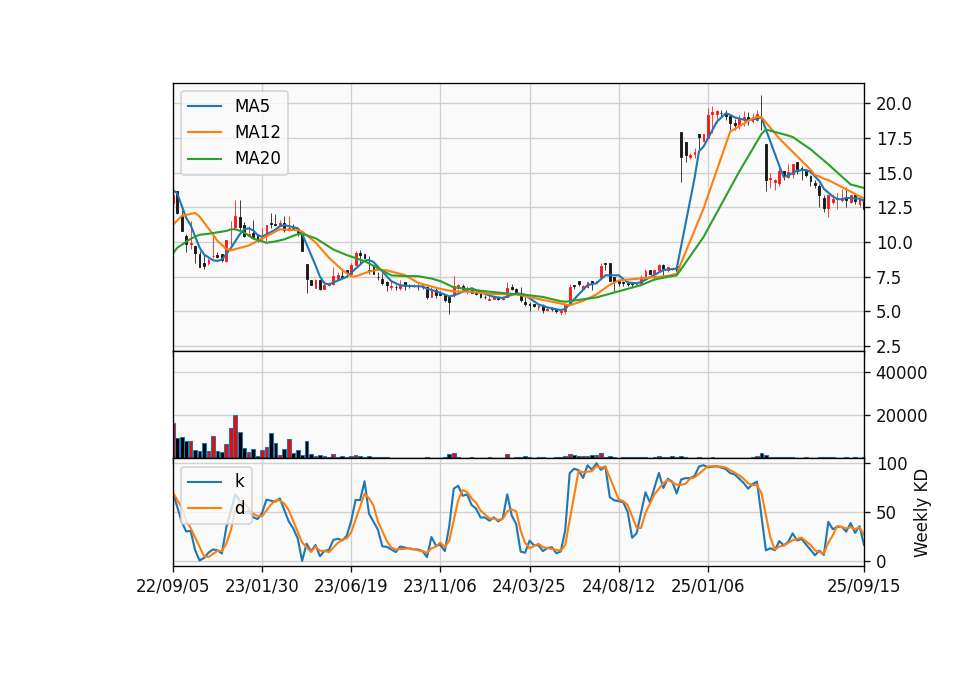Click the 15.0 price axis label
Screen dimensions: 960x690
(x=894, y=174)
